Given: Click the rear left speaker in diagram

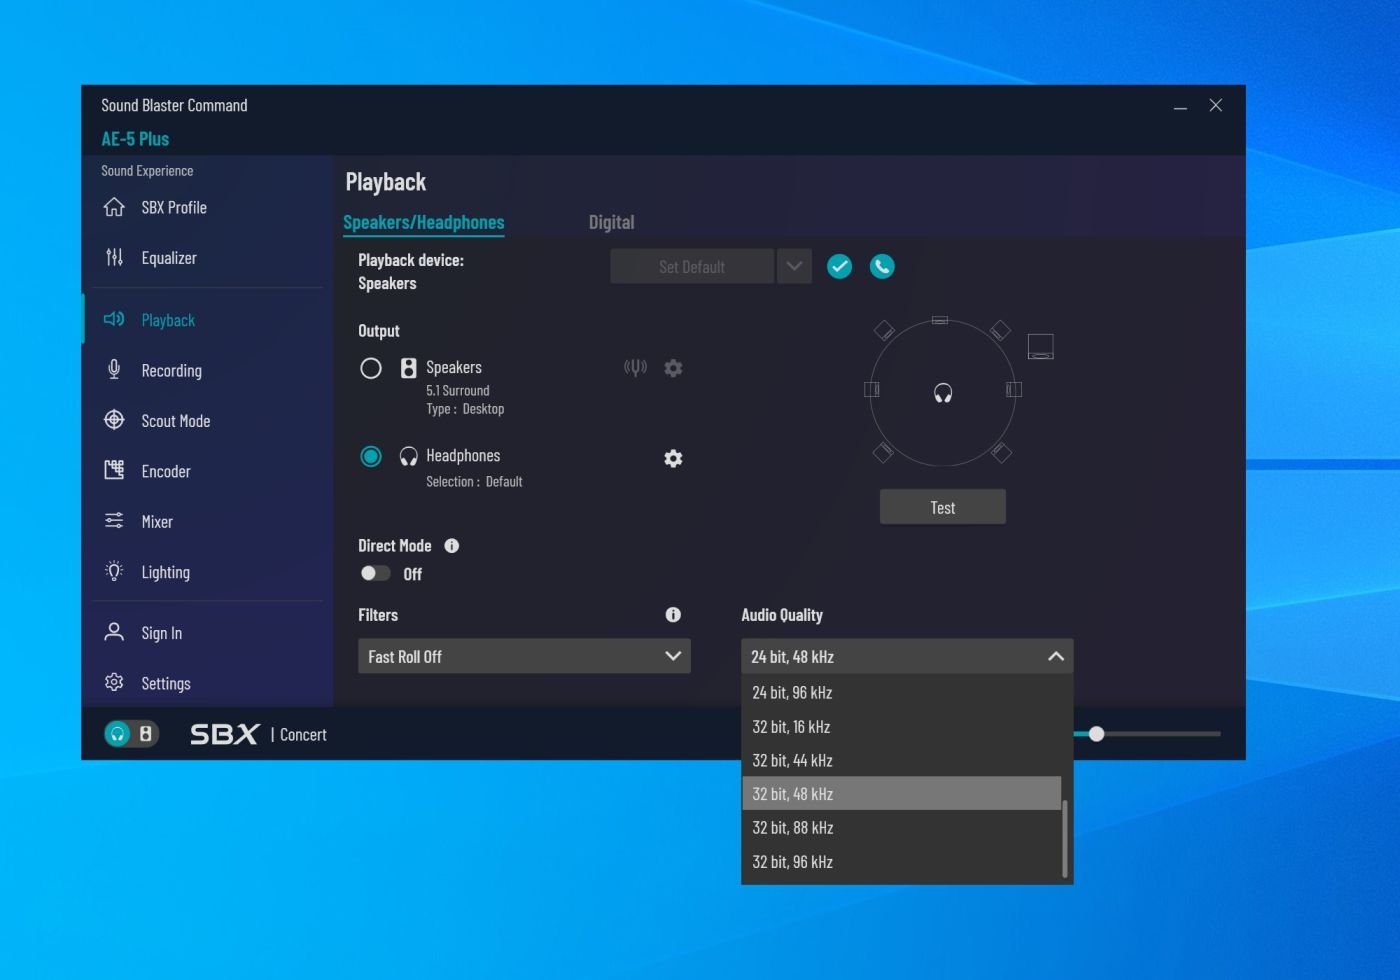Looking at the screenshot, I should click(x=883, y=452).
